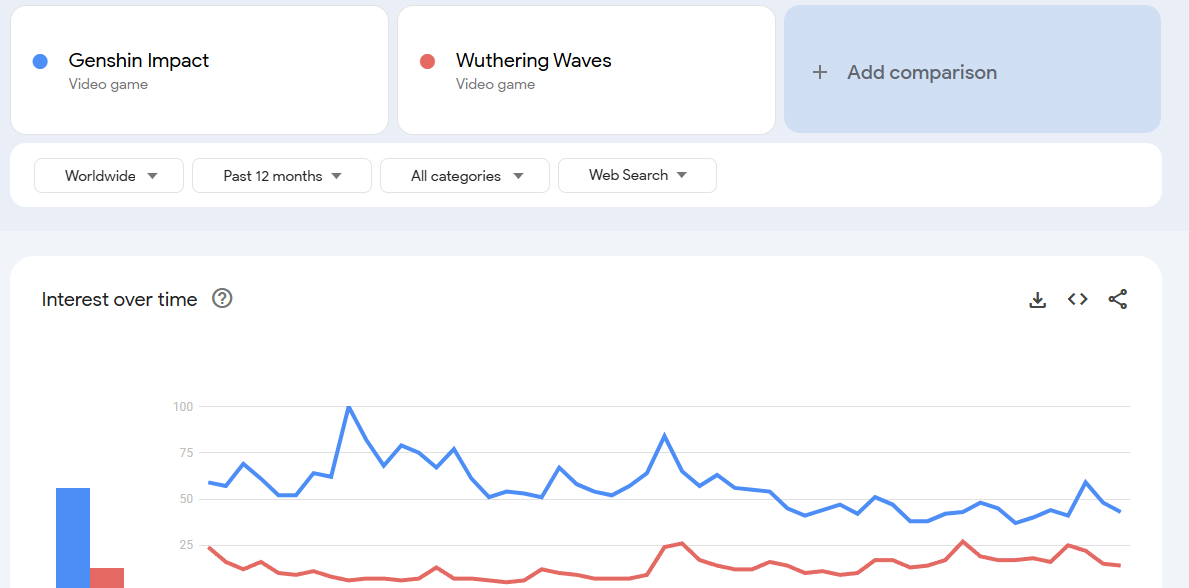Open the Past 12 months time dropdown
1189x588 pixels.
(x=282, y=175)
